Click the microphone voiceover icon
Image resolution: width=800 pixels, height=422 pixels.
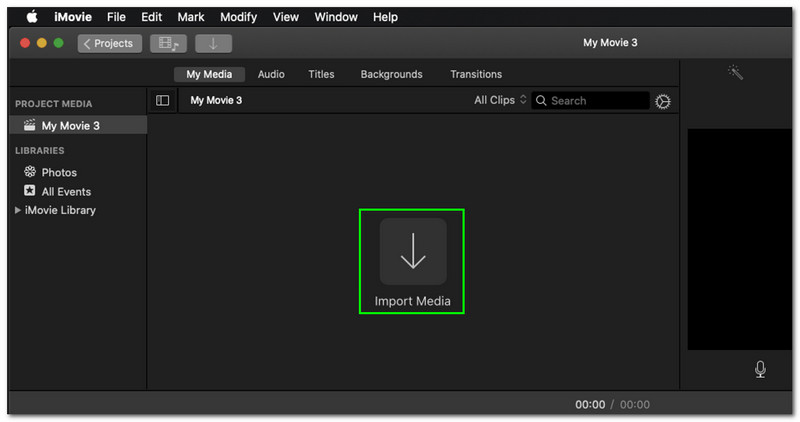click(x=760, y=369)
